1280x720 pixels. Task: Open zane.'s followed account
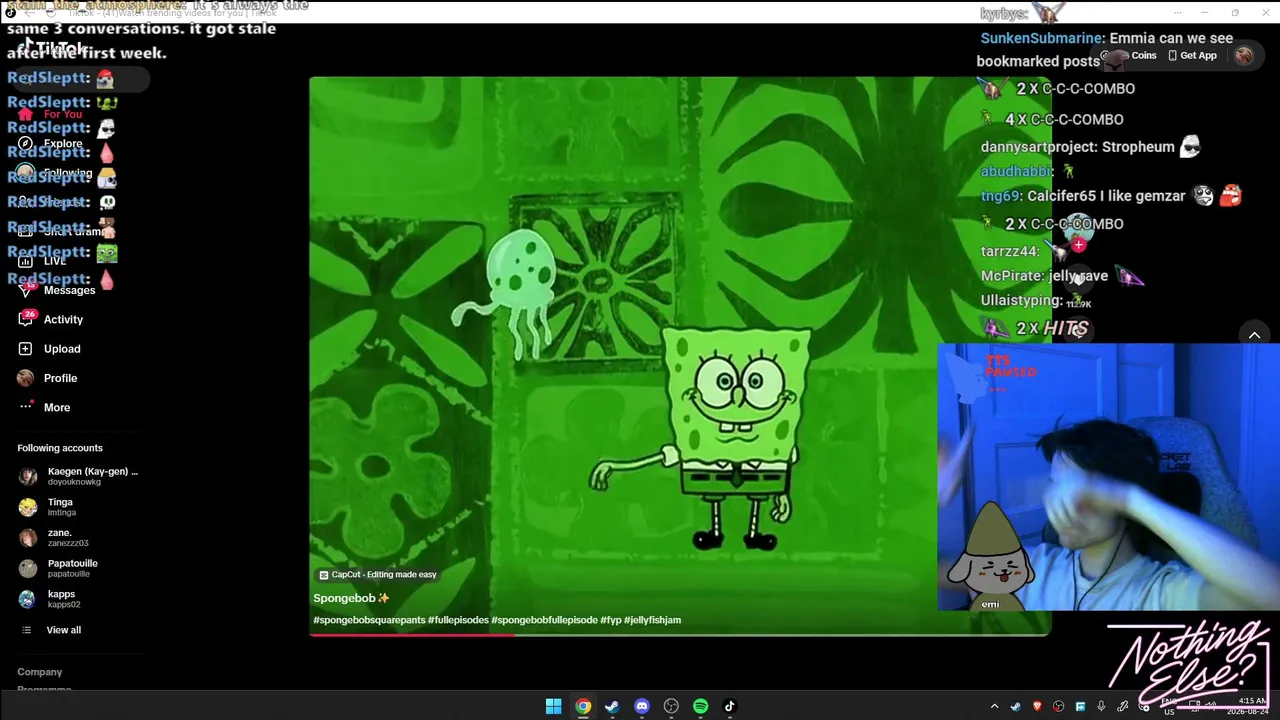(x=78, y=538)
